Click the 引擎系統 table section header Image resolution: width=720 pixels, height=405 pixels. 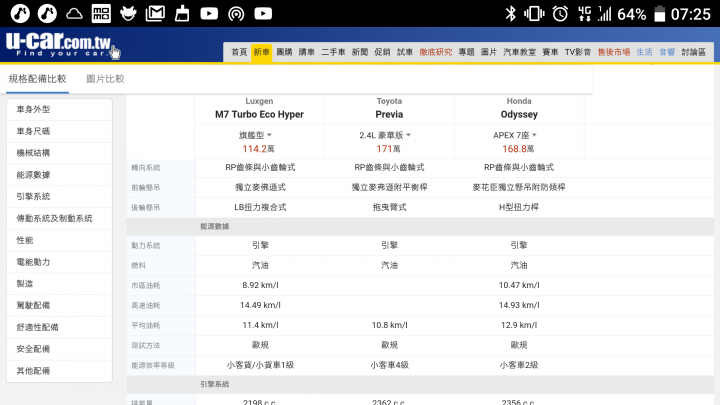pos(214,384)
